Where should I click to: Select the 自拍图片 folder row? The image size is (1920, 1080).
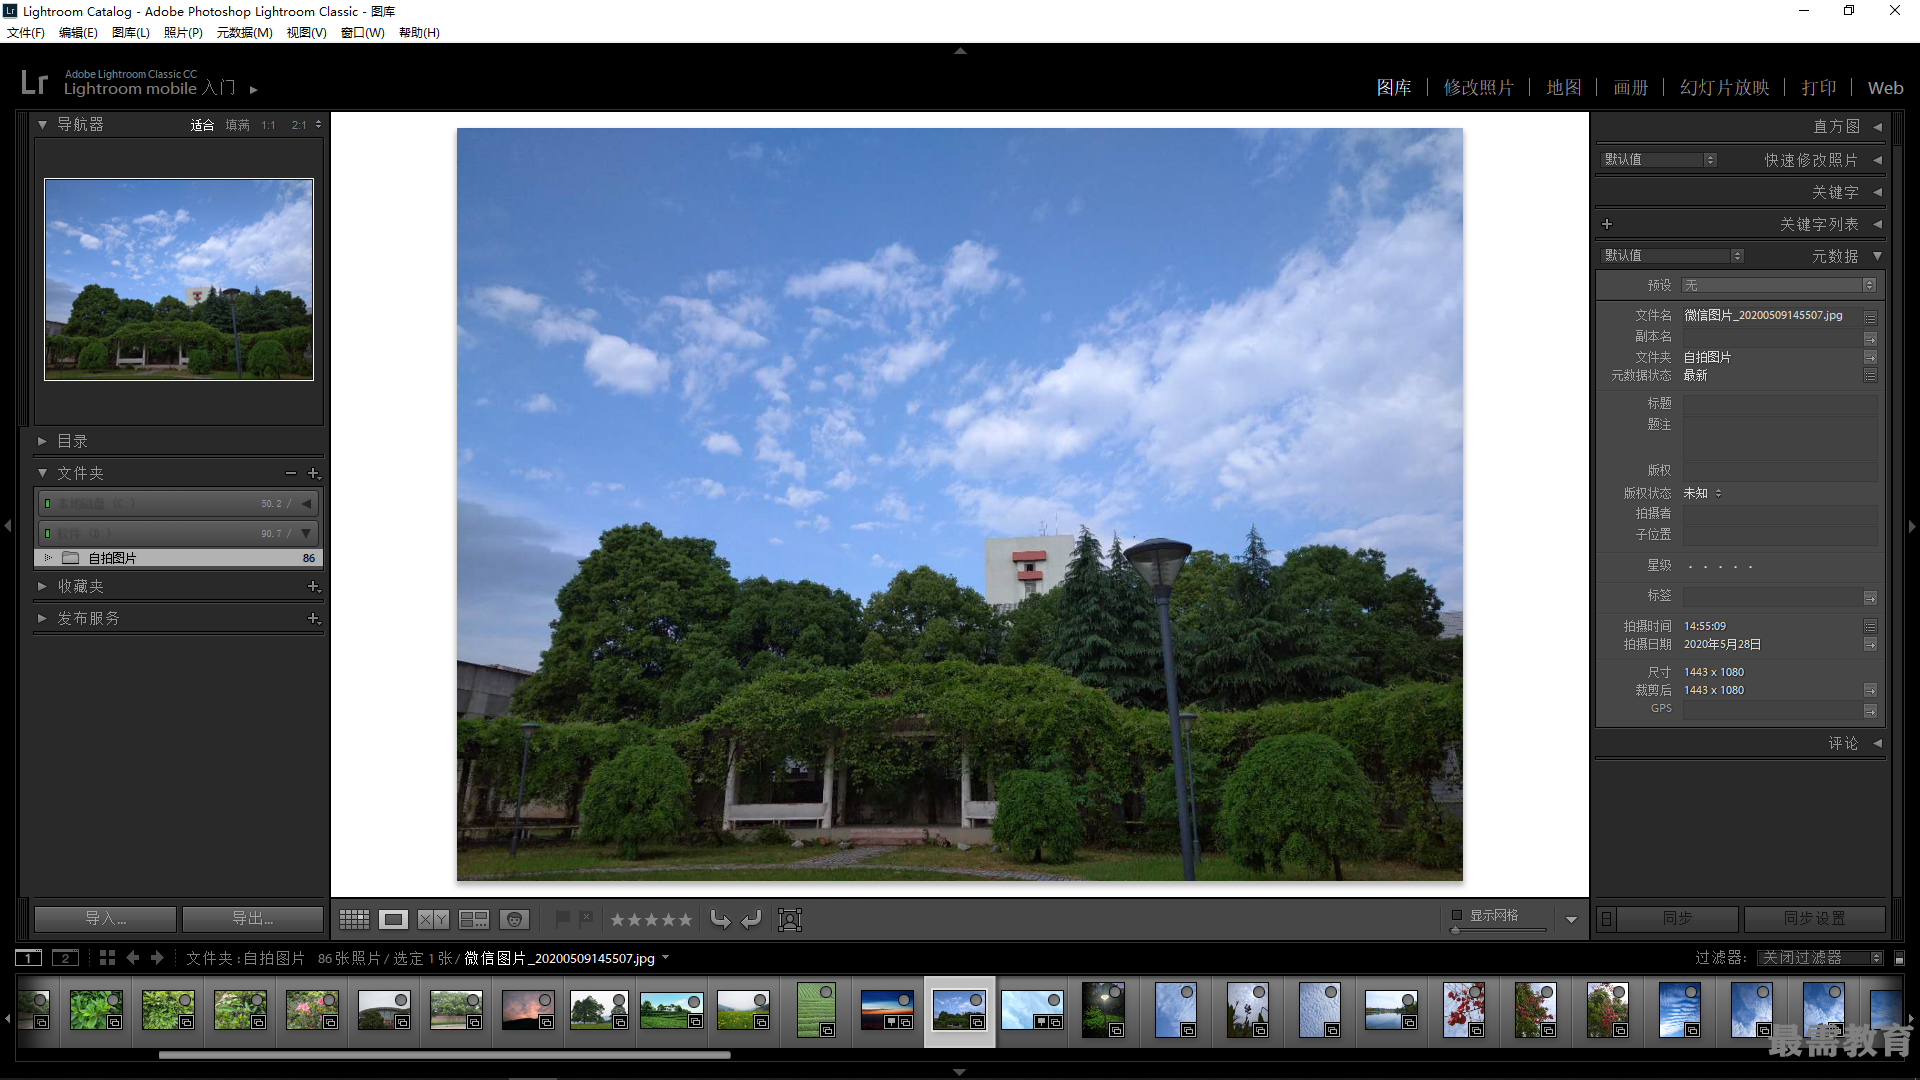click(179, 558)
